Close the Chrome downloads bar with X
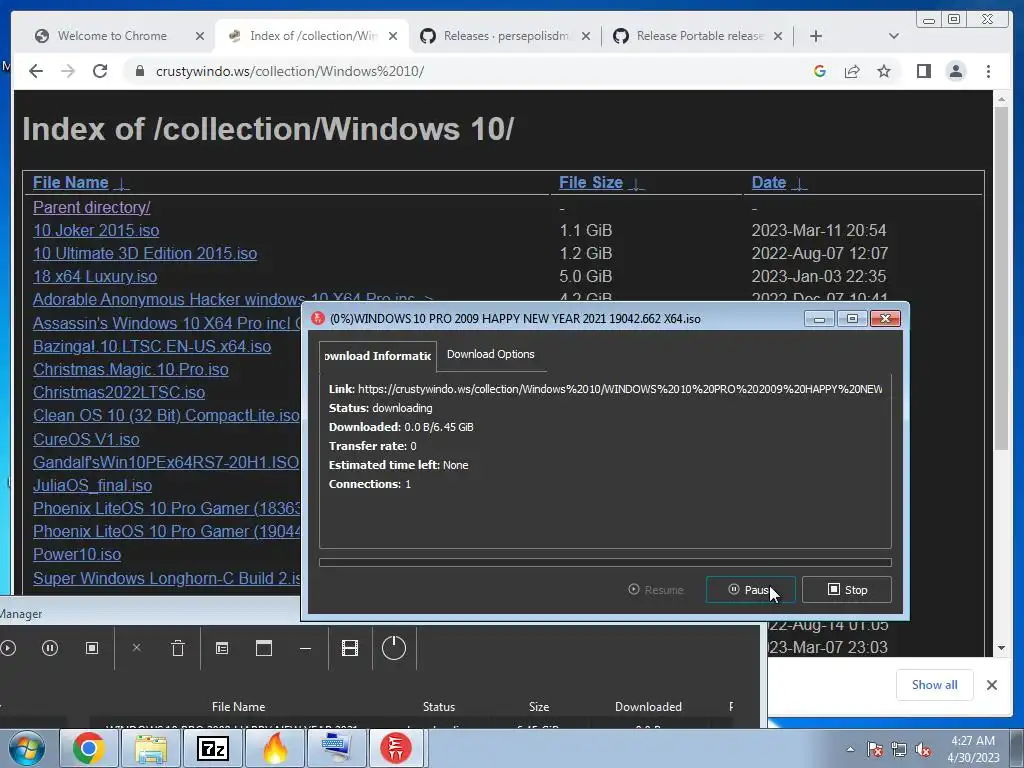 tap(992, 684)
